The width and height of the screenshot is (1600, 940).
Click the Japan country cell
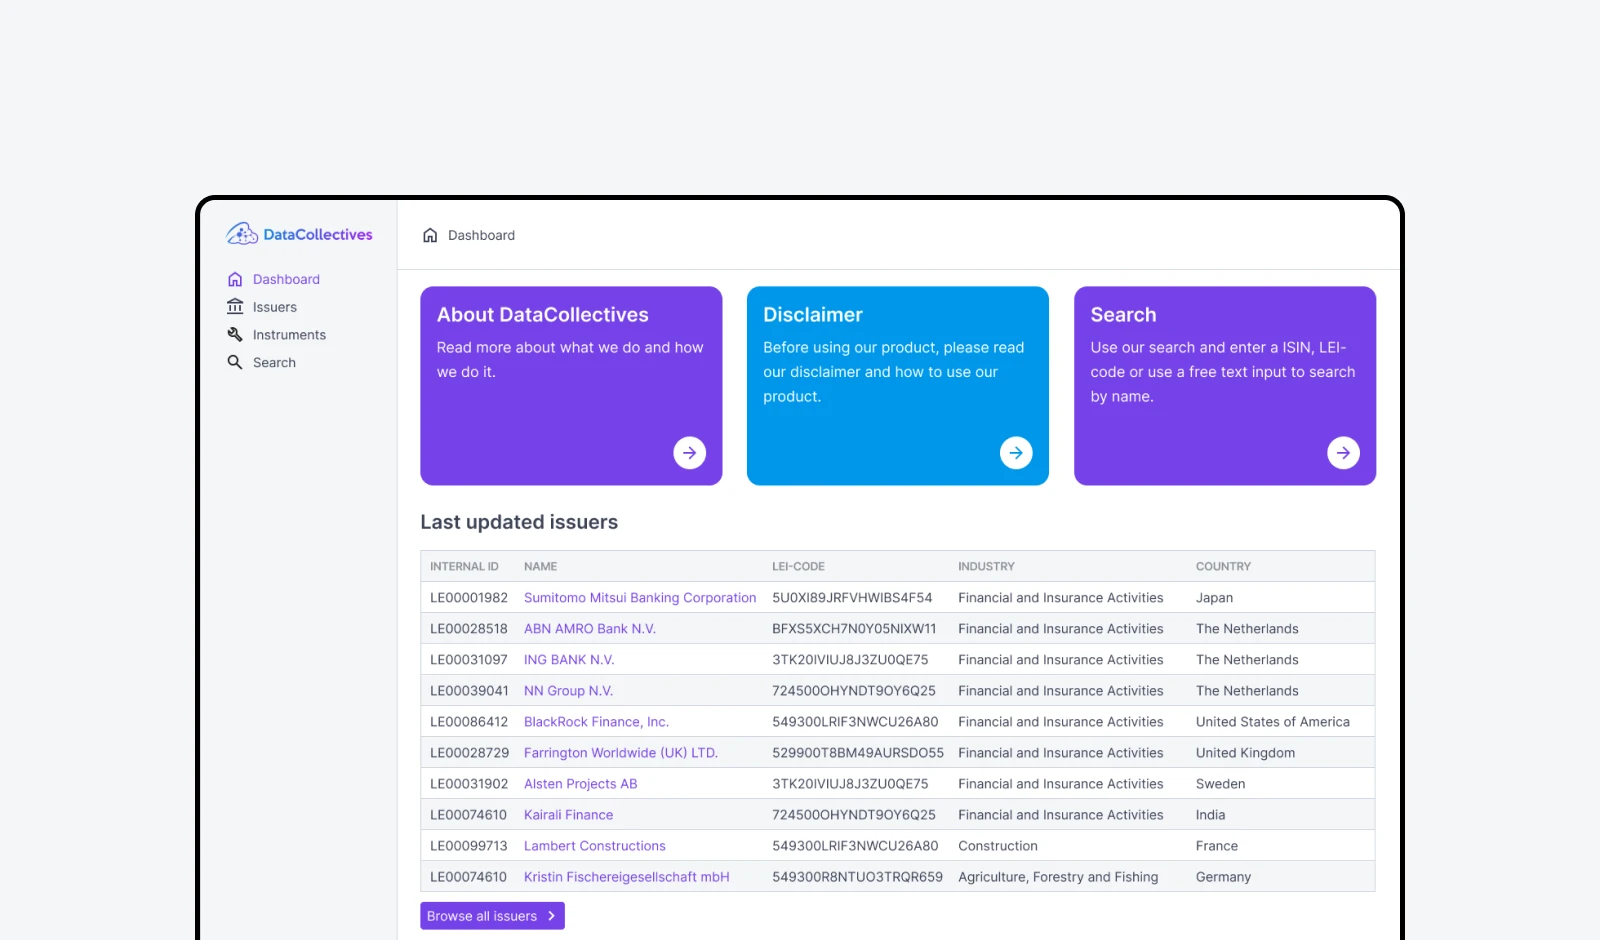point(1214,597)
